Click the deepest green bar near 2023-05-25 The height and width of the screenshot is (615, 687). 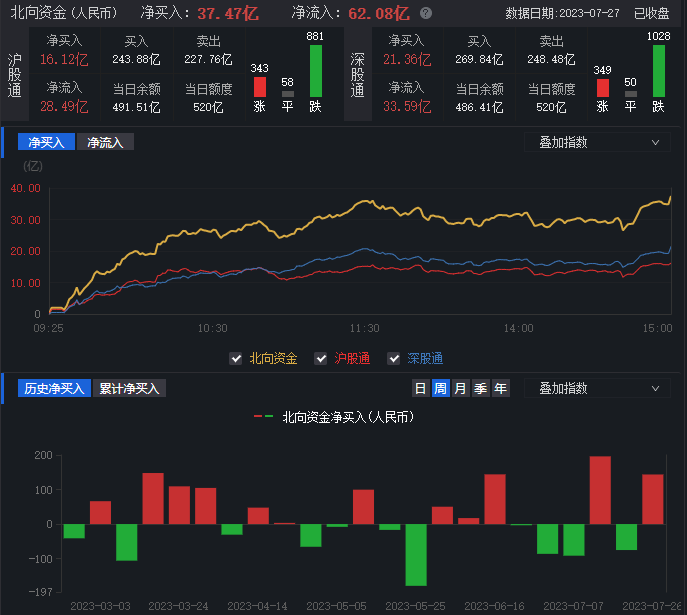coord(416,554)
